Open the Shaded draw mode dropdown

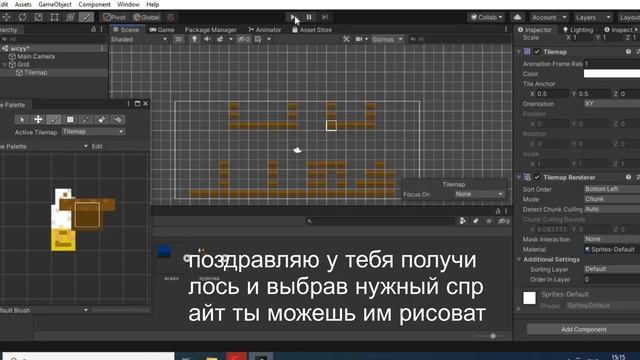coord(139,39)
